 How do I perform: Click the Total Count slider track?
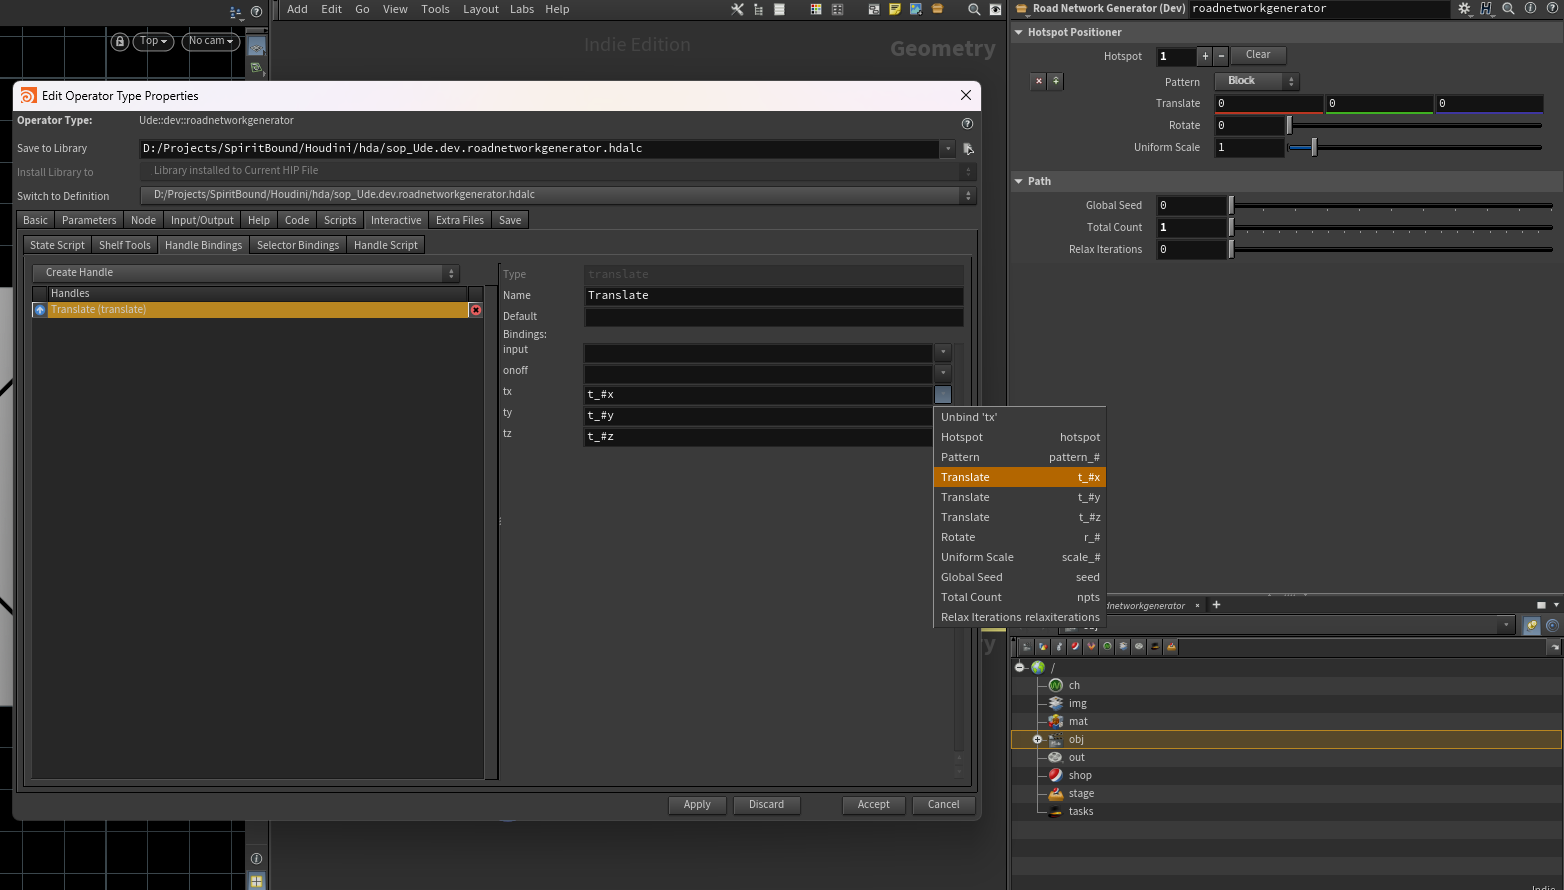1392,227
